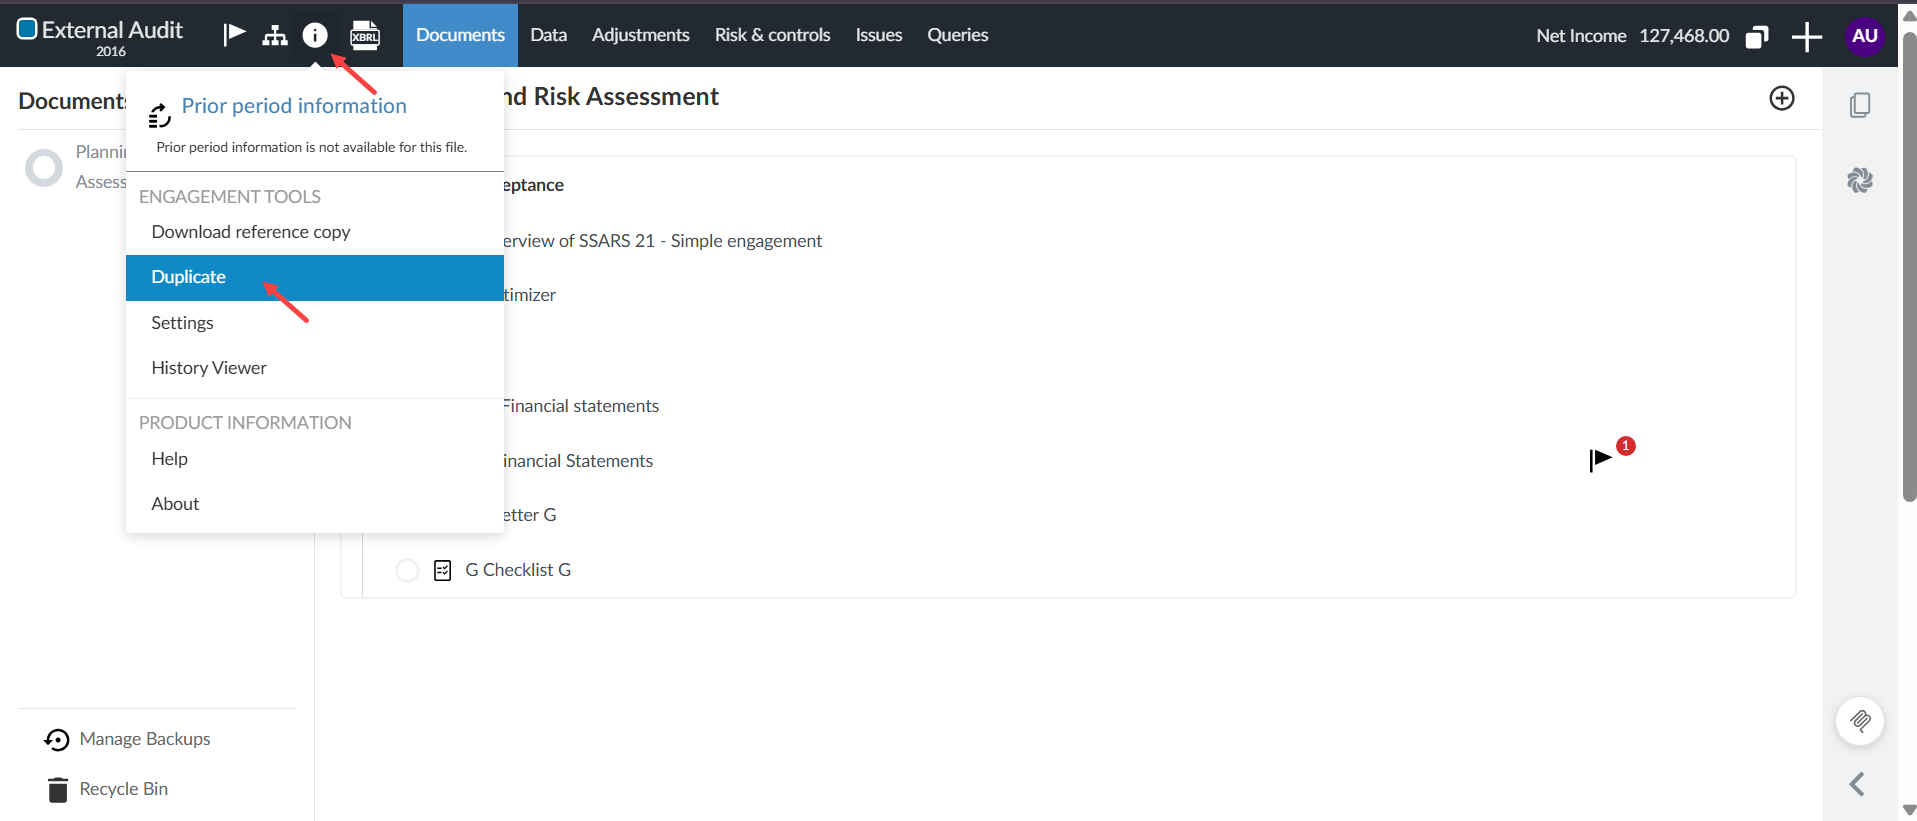
Task: Click the G Checklist document icon
Action: 443,570
